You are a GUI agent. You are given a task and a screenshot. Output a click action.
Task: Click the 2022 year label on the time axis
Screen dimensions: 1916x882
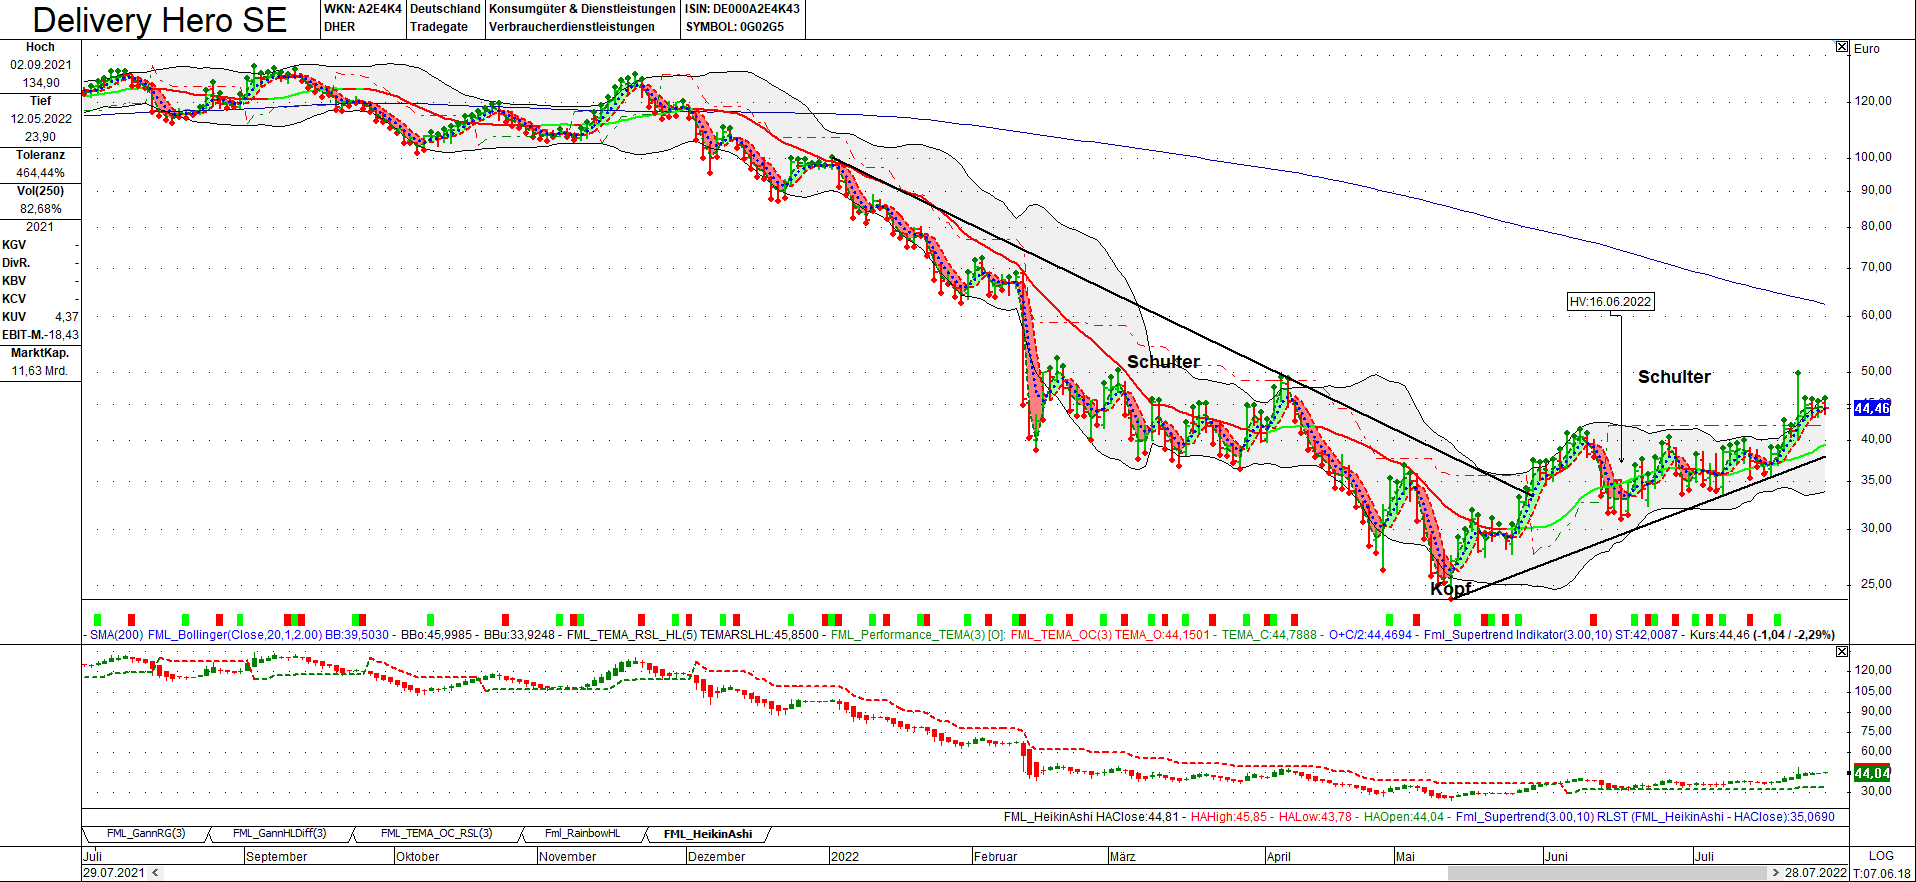coord(845,857)
